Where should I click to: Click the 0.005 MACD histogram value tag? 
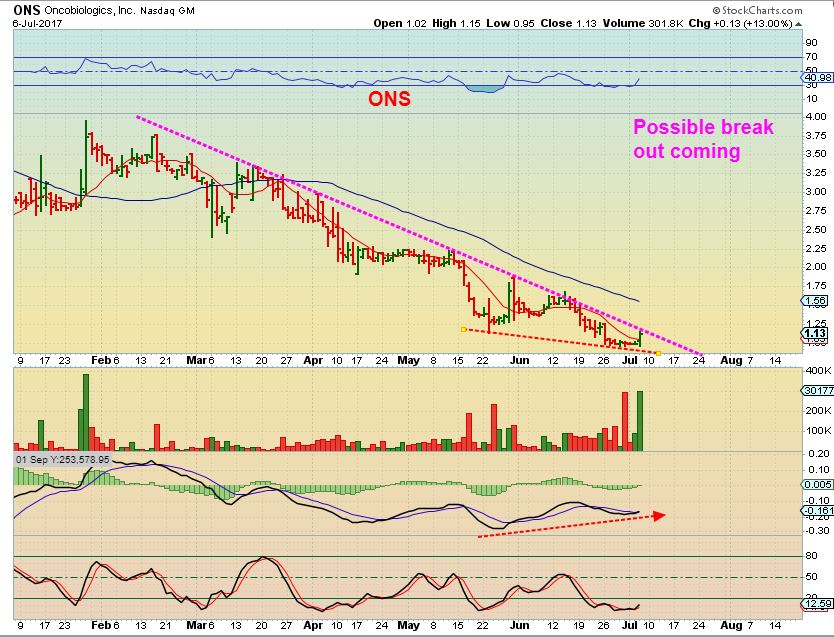818,484
